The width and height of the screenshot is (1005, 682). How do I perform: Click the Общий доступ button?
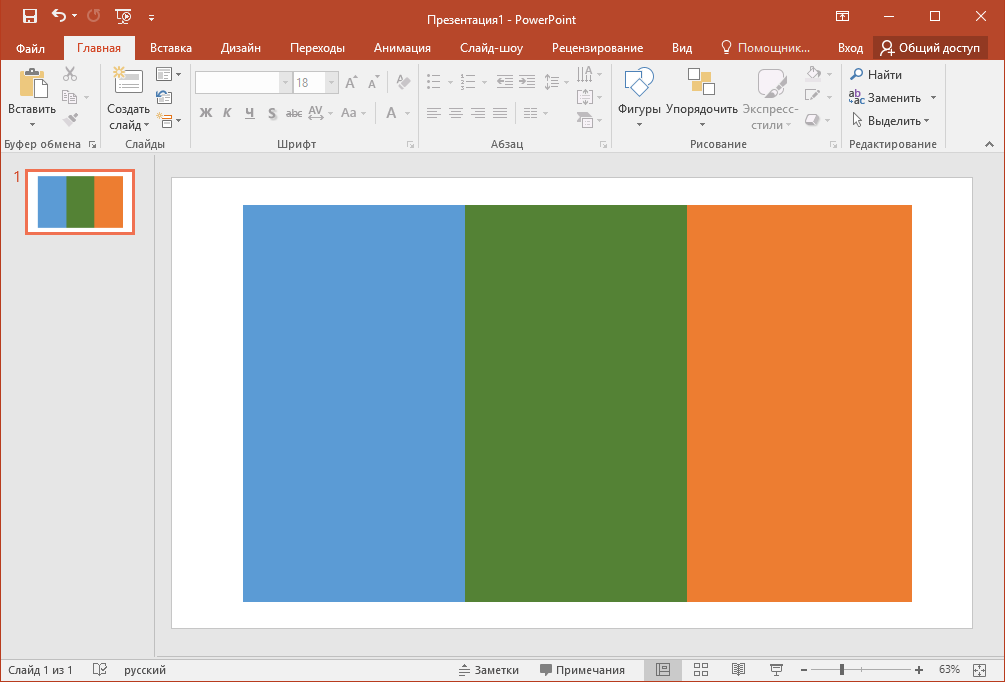(930, 48)
